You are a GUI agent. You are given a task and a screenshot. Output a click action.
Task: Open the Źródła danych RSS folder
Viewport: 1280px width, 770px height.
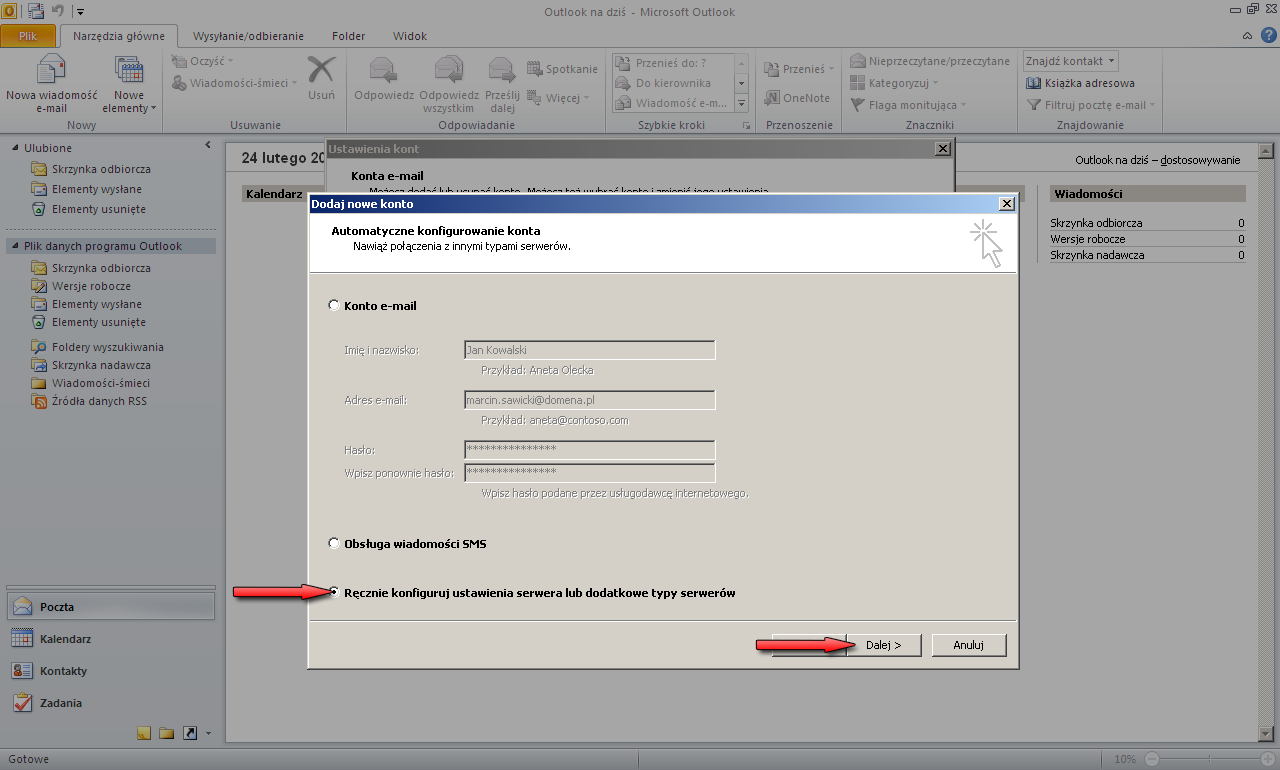(x=99, y=401)
